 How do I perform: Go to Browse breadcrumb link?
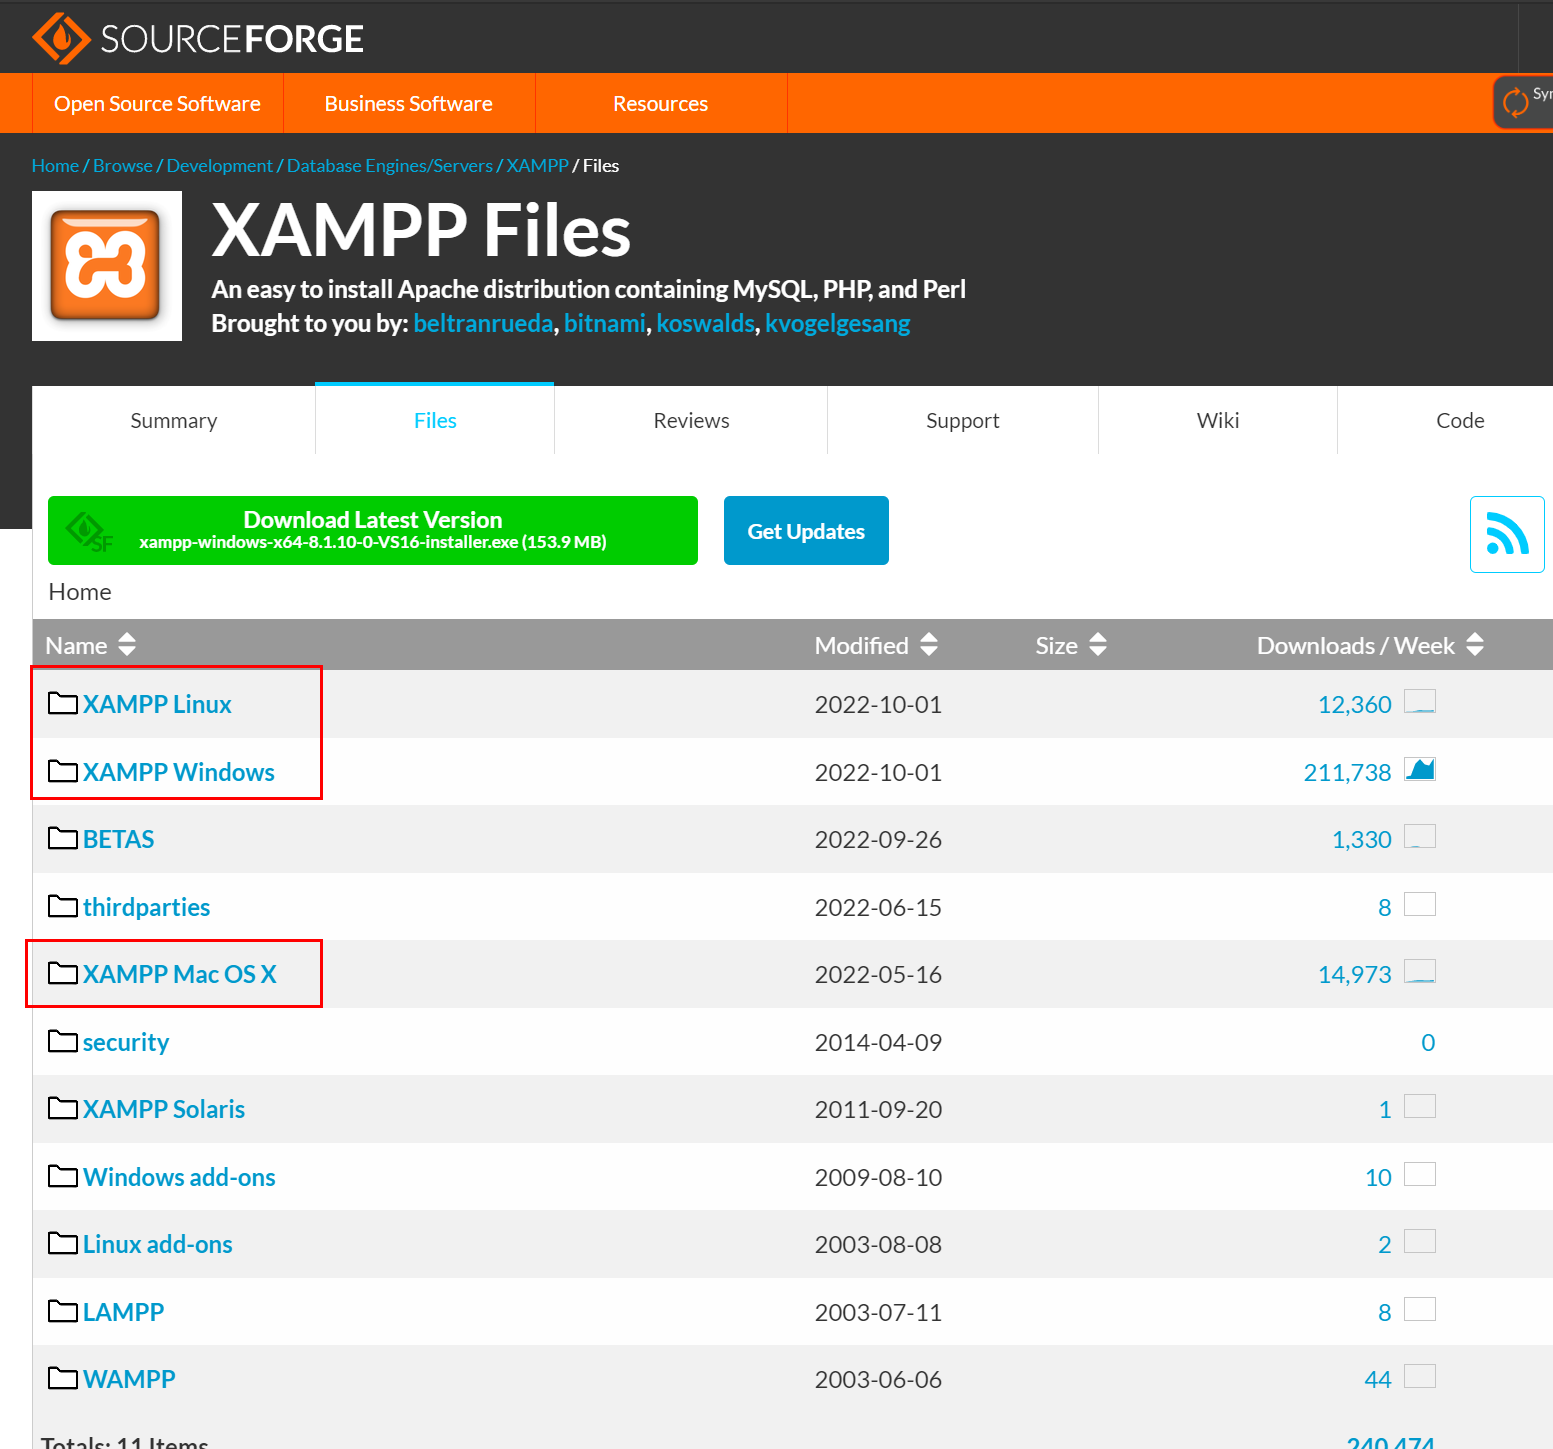point(123,165)
